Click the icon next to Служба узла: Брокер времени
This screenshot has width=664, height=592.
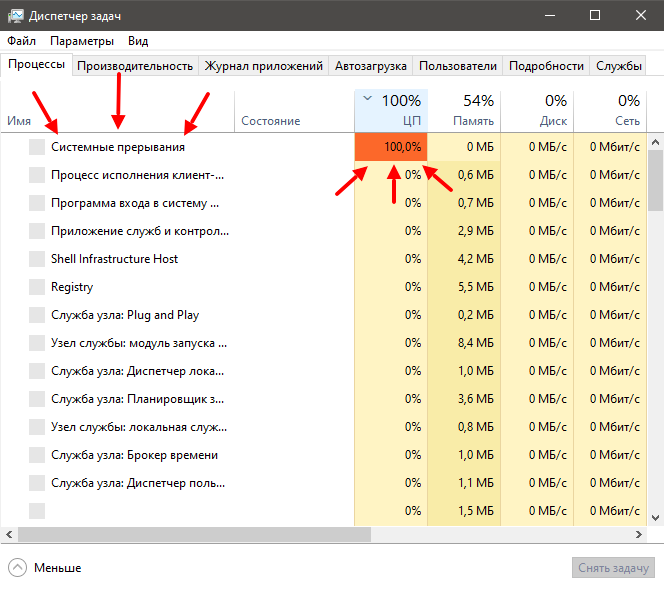(x=37, y=455)
